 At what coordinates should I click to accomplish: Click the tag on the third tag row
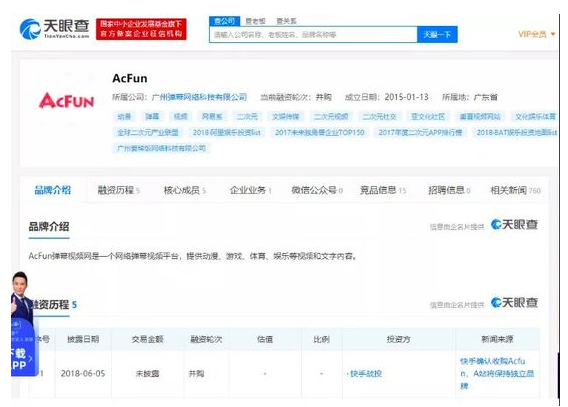tap(162, 148)
